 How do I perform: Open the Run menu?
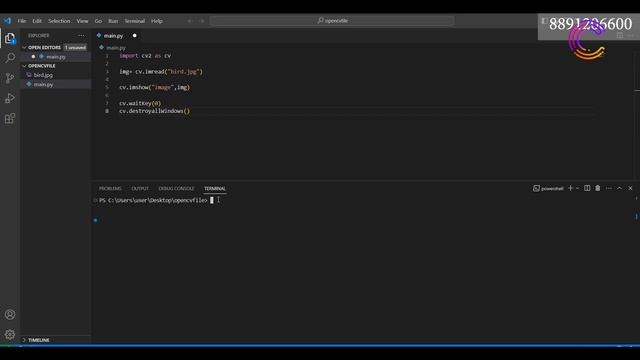coord(113,21)
